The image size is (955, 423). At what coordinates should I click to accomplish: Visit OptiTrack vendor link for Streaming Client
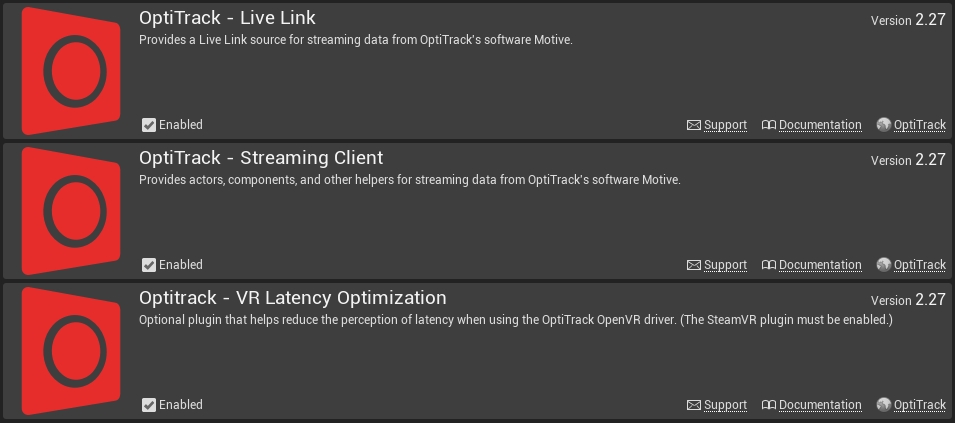919,265
